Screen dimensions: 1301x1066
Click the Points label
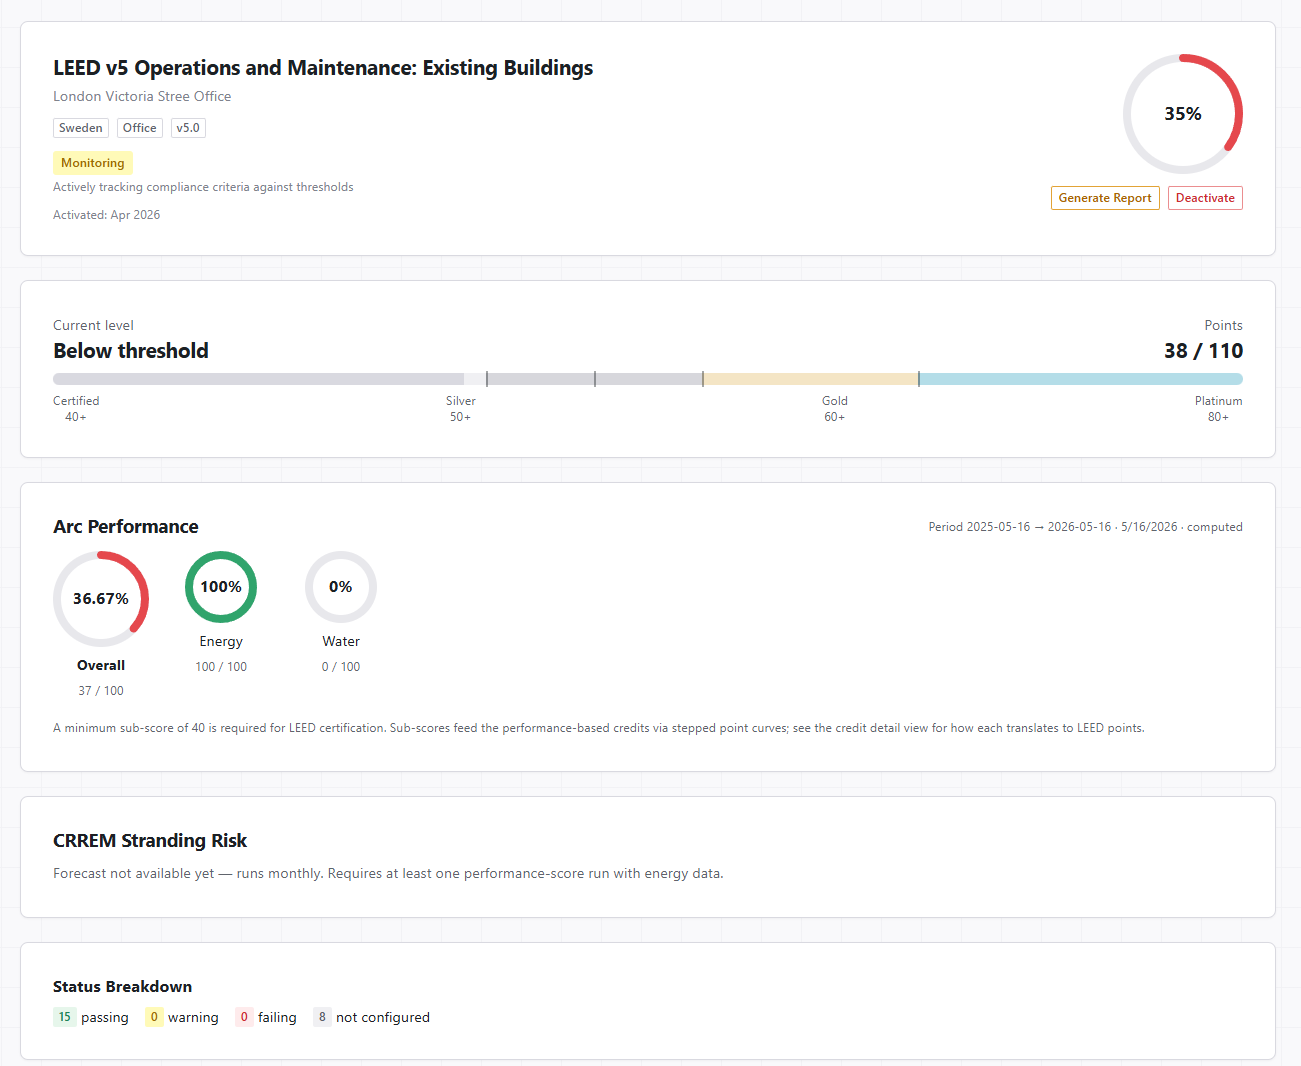[1223, 326]
